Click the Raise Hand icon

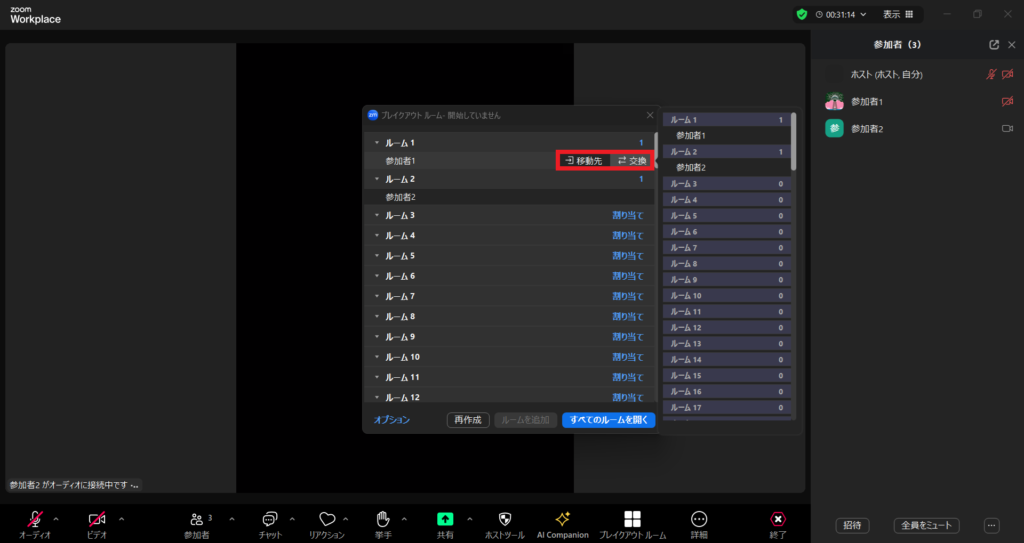click(x=382, y=519)
